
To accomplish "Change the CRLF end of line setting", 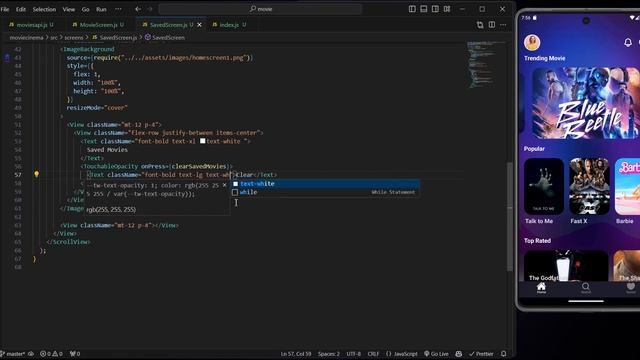I will point(373,354).
